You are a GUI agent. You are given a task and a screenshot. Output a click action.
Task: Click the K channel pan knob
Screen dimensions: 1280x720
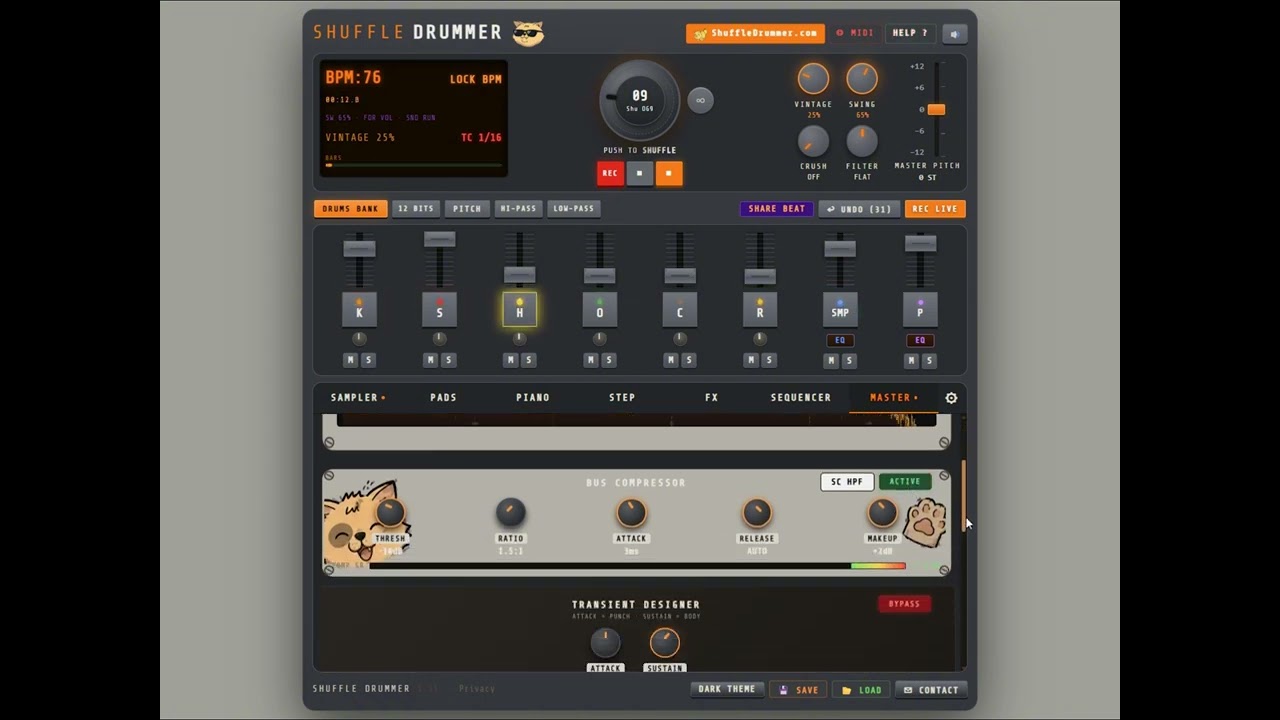point(359,339)
